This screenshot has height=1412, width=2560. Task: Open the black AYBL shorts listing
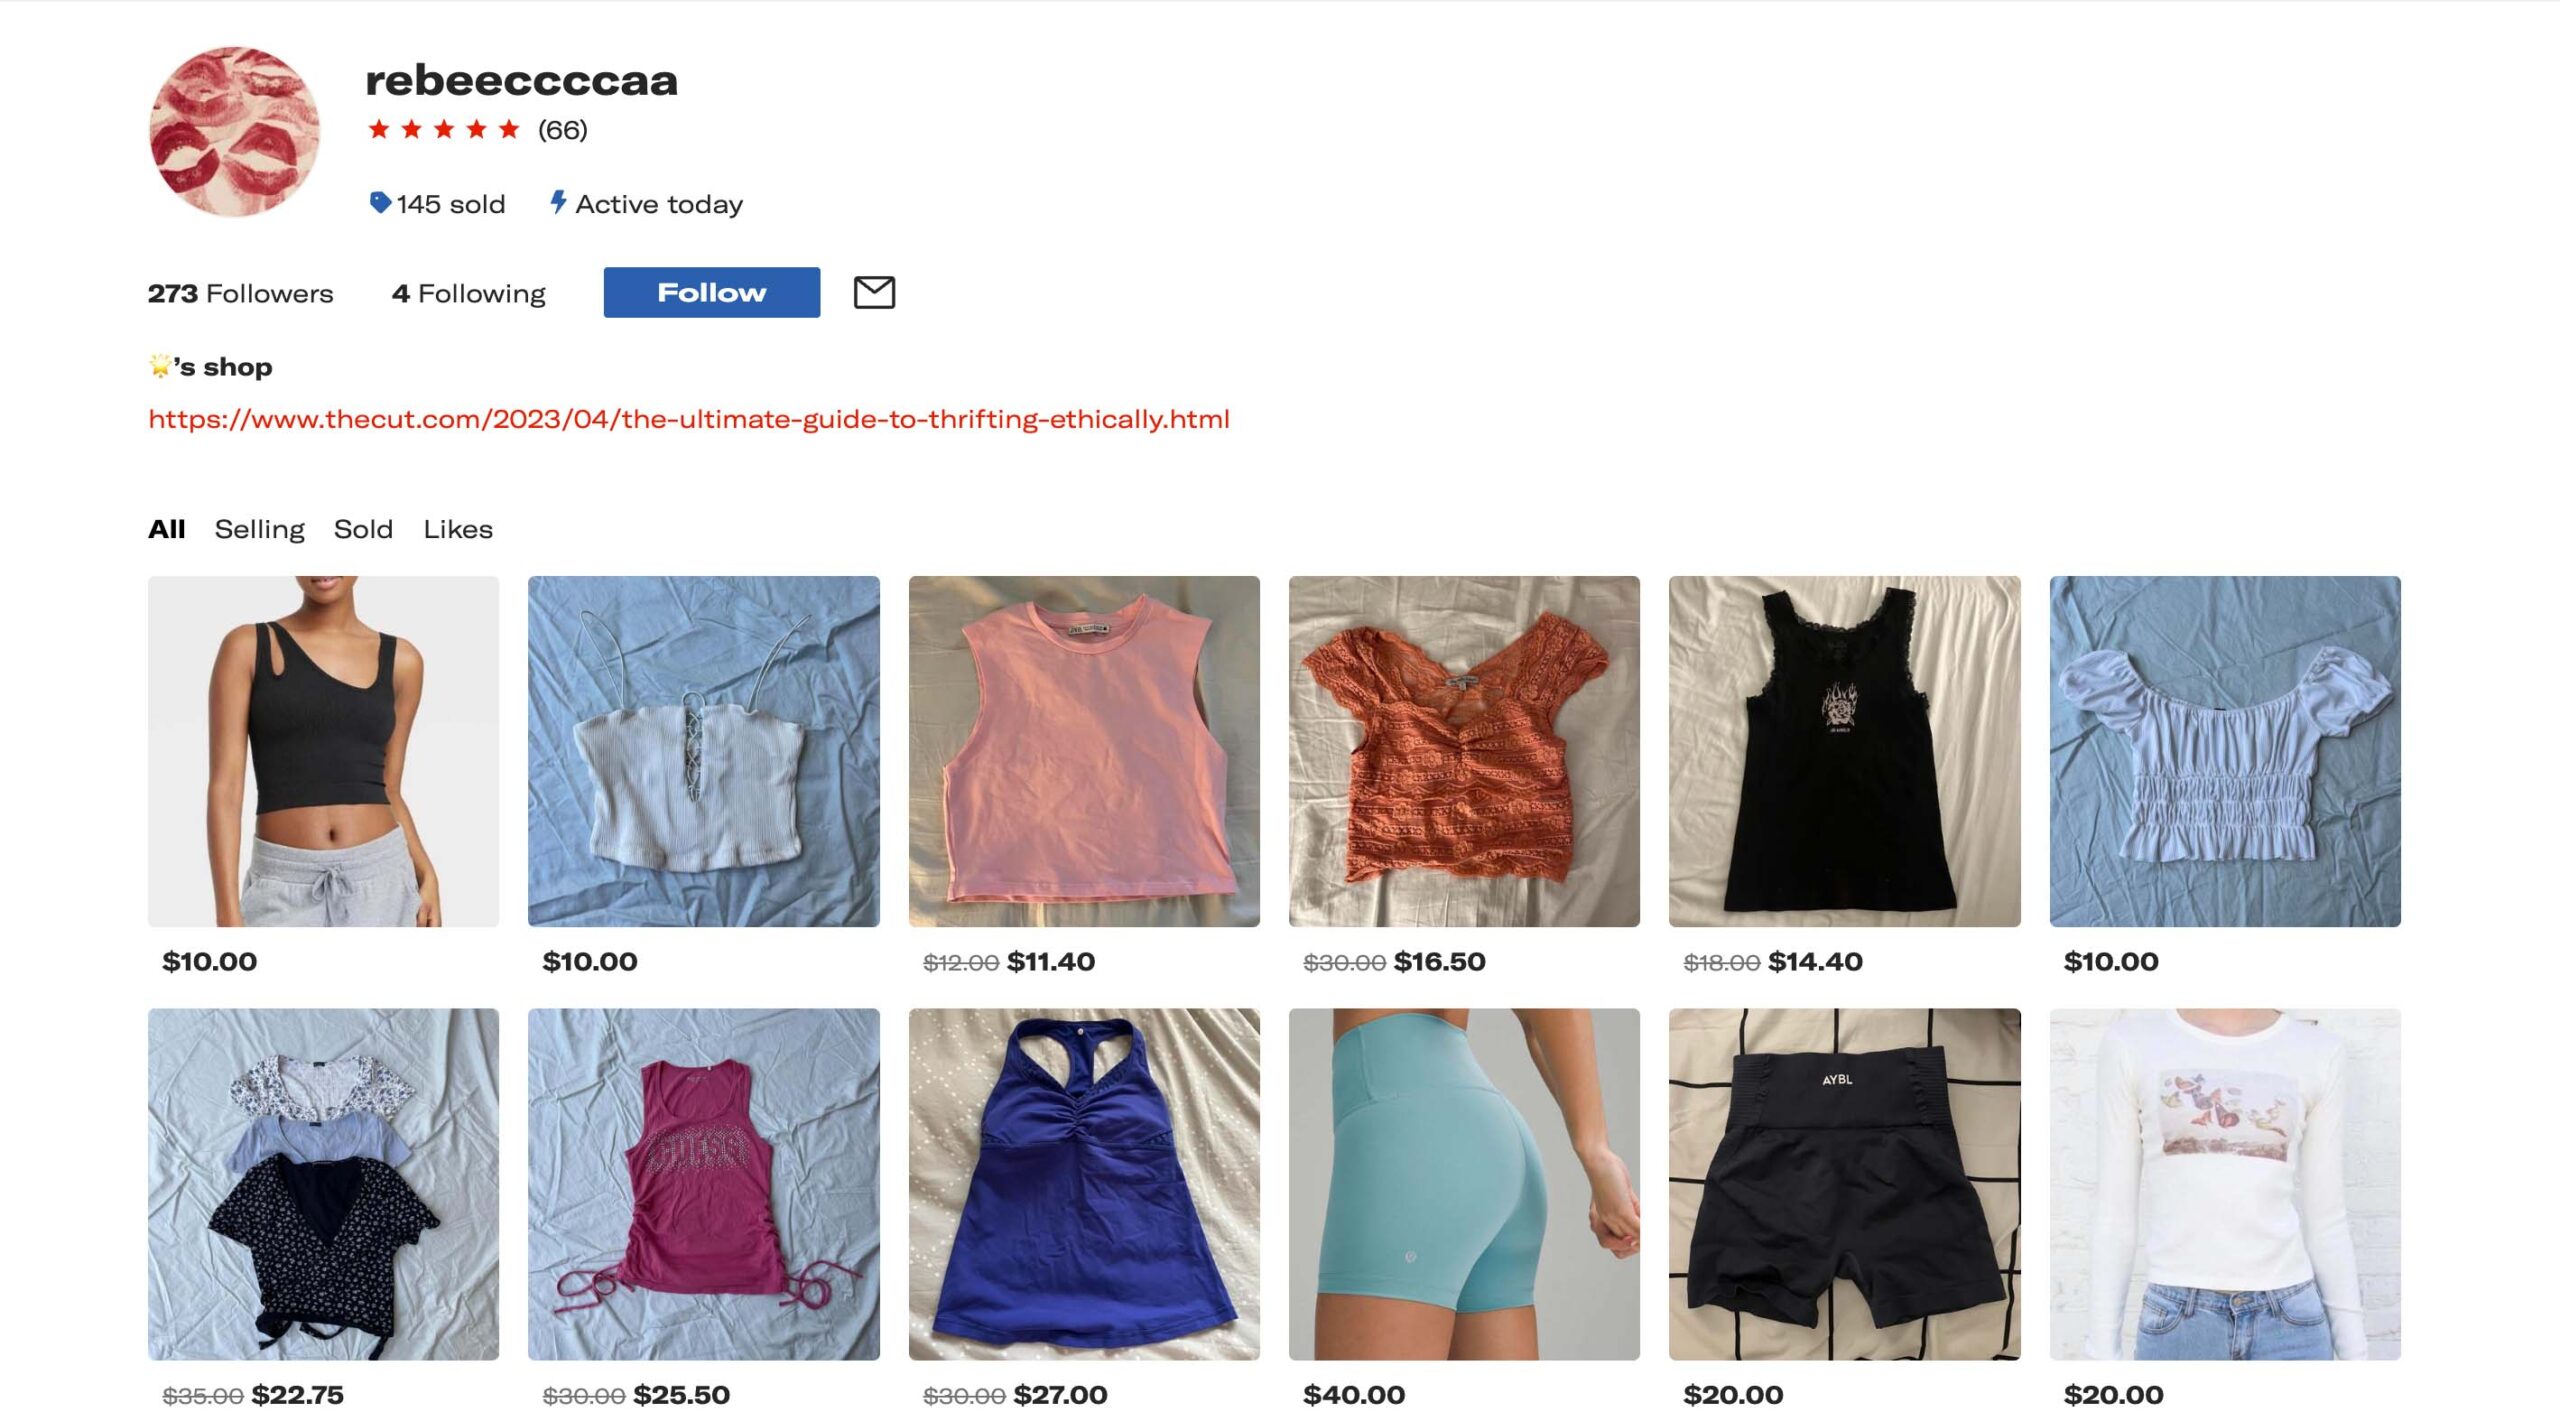point(1844,1184)
